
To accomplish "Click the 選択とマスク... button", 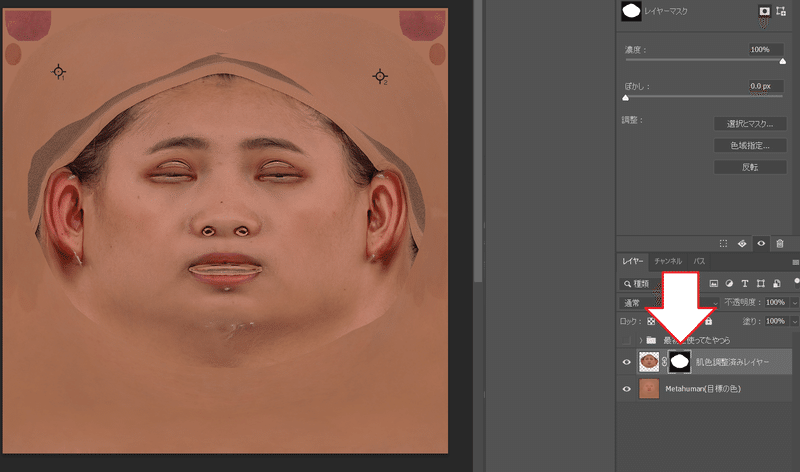I will point(749,124).
